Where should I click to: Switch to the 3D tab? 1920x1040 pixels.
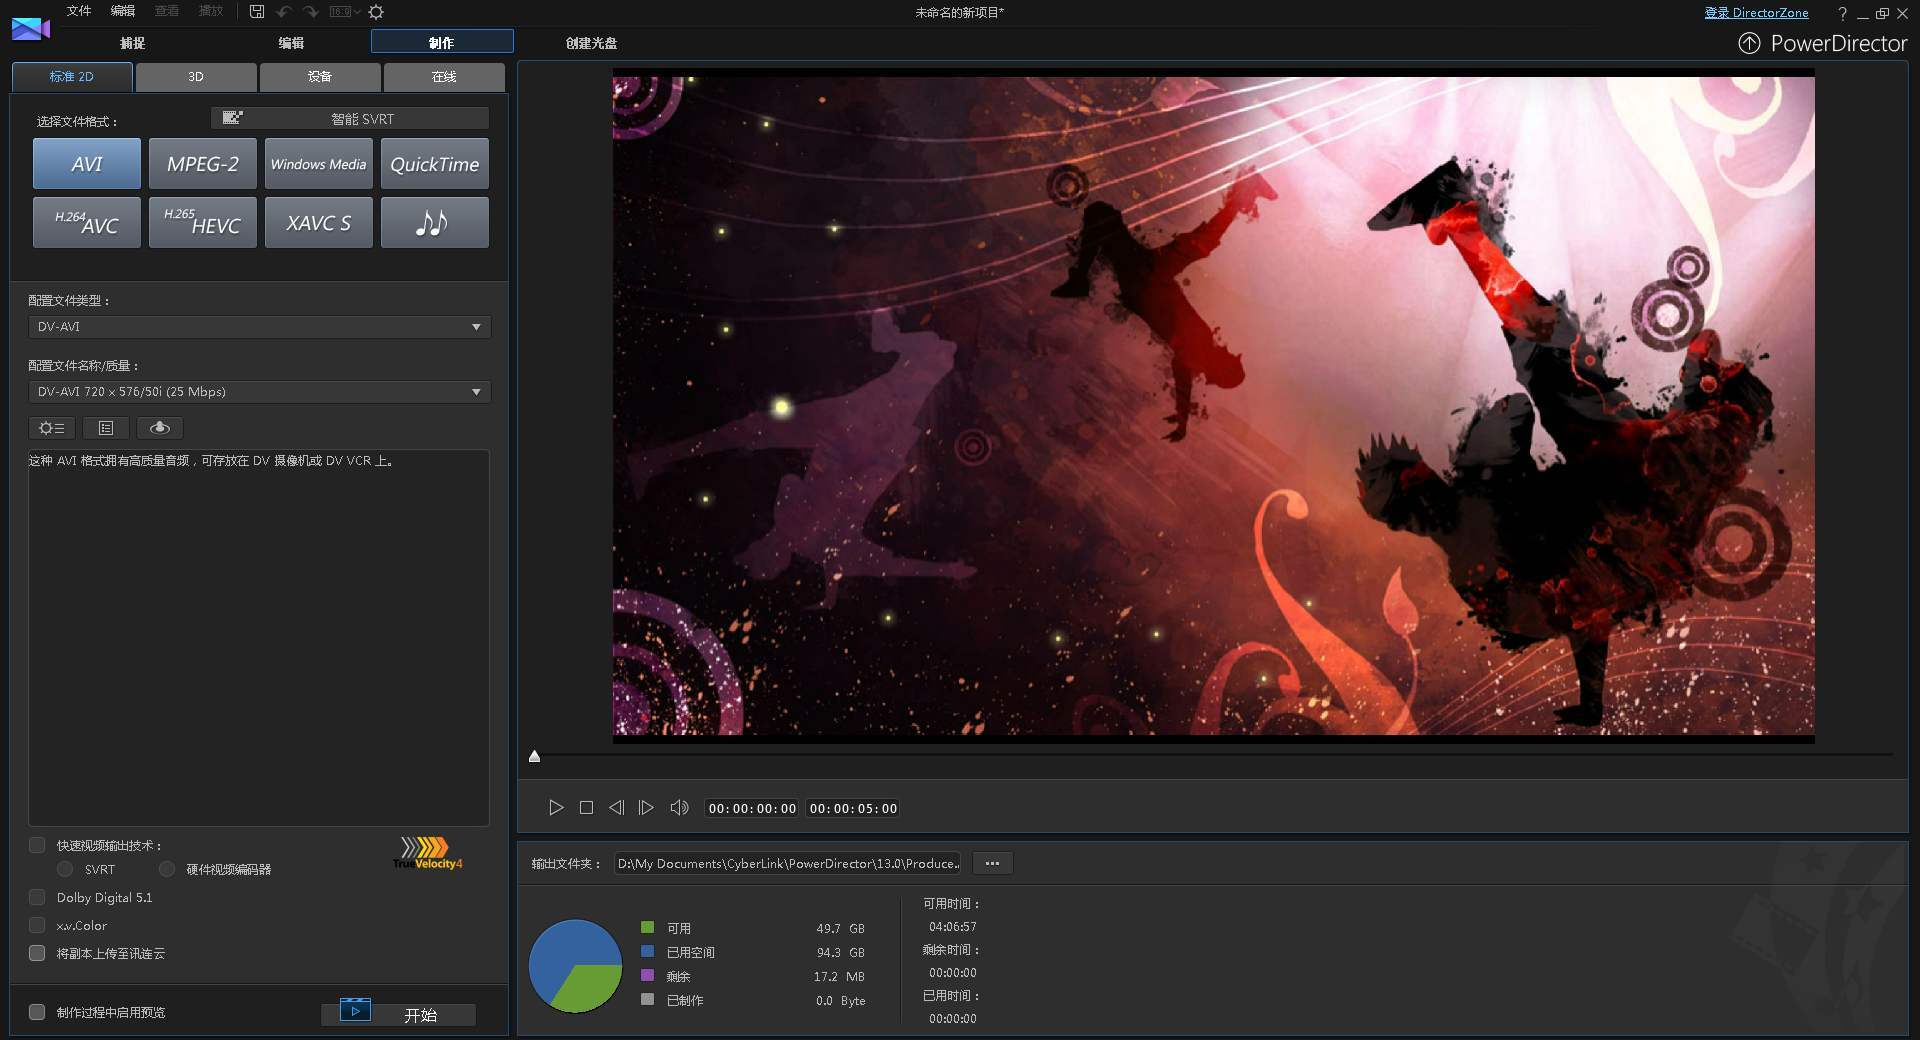196,77
